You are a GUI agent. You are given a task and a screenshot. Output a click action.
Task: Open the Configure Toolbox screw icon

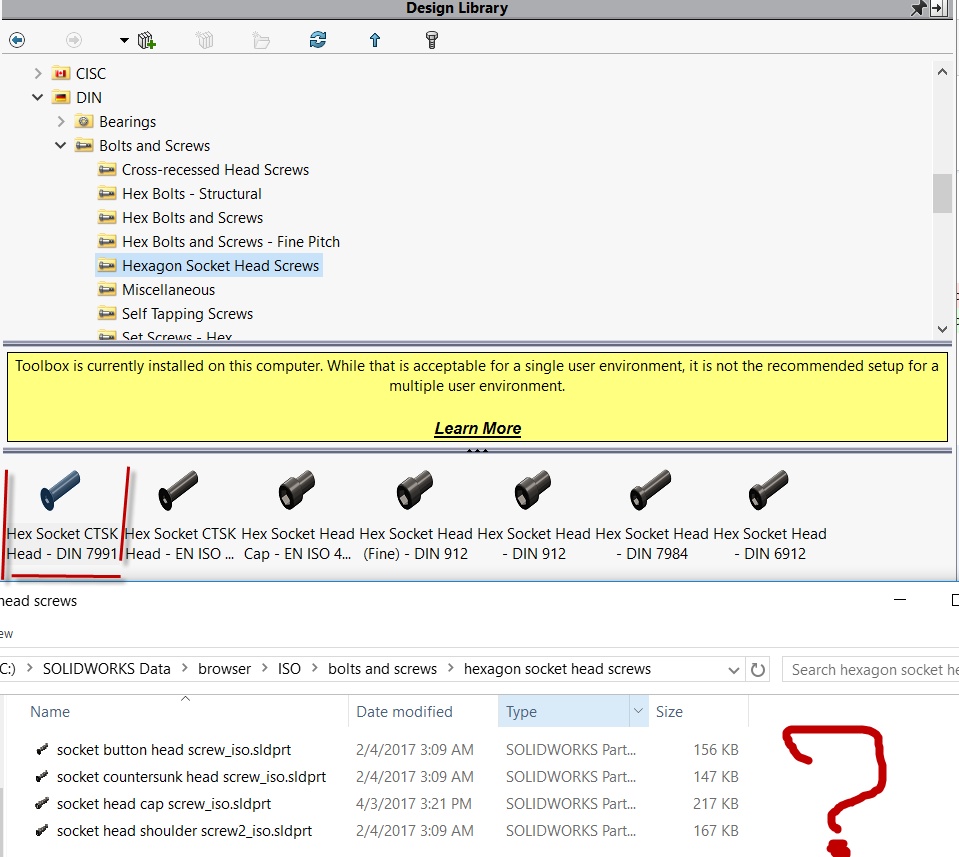click(432, 40)
